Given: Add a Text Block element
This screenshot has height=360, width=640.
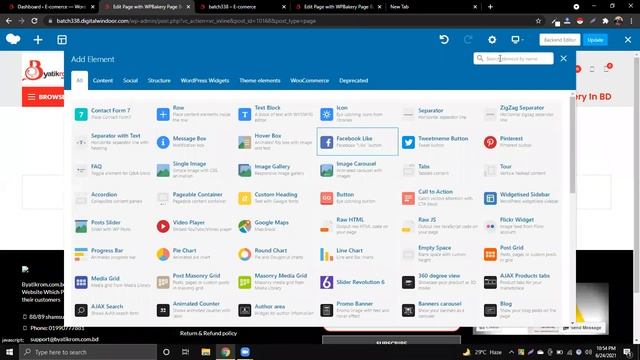Looking at the screenshot, I should 276,114.
